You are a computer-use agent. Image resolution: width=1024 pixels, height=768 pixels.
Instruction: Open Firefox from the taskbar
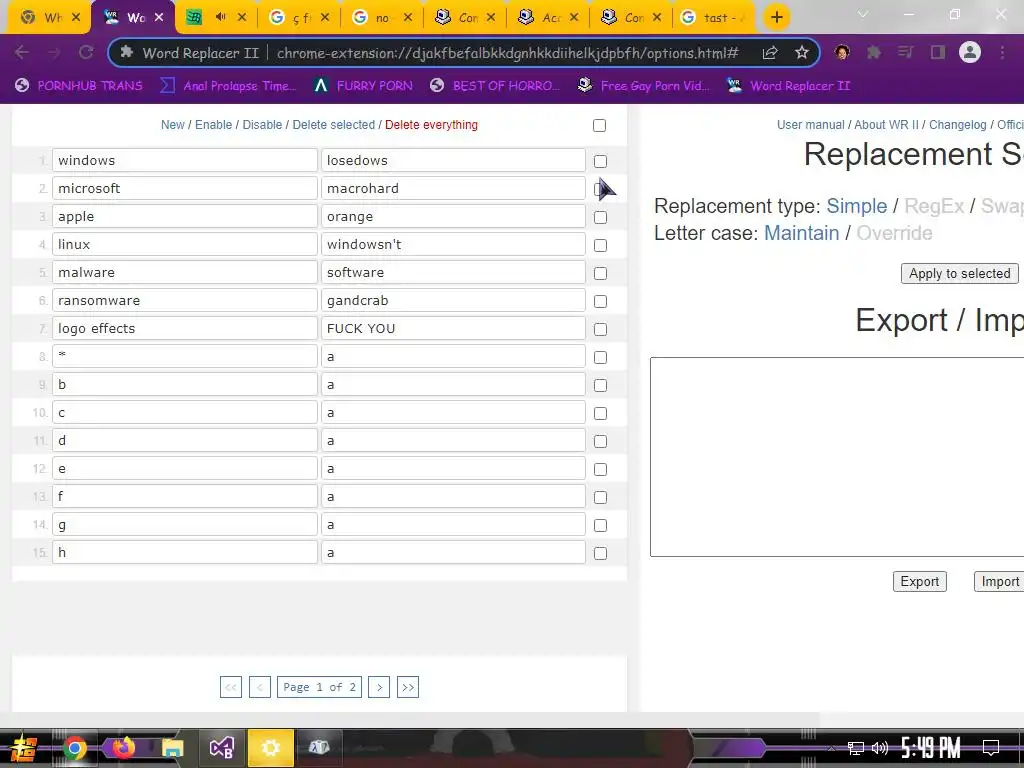point(123,747)
